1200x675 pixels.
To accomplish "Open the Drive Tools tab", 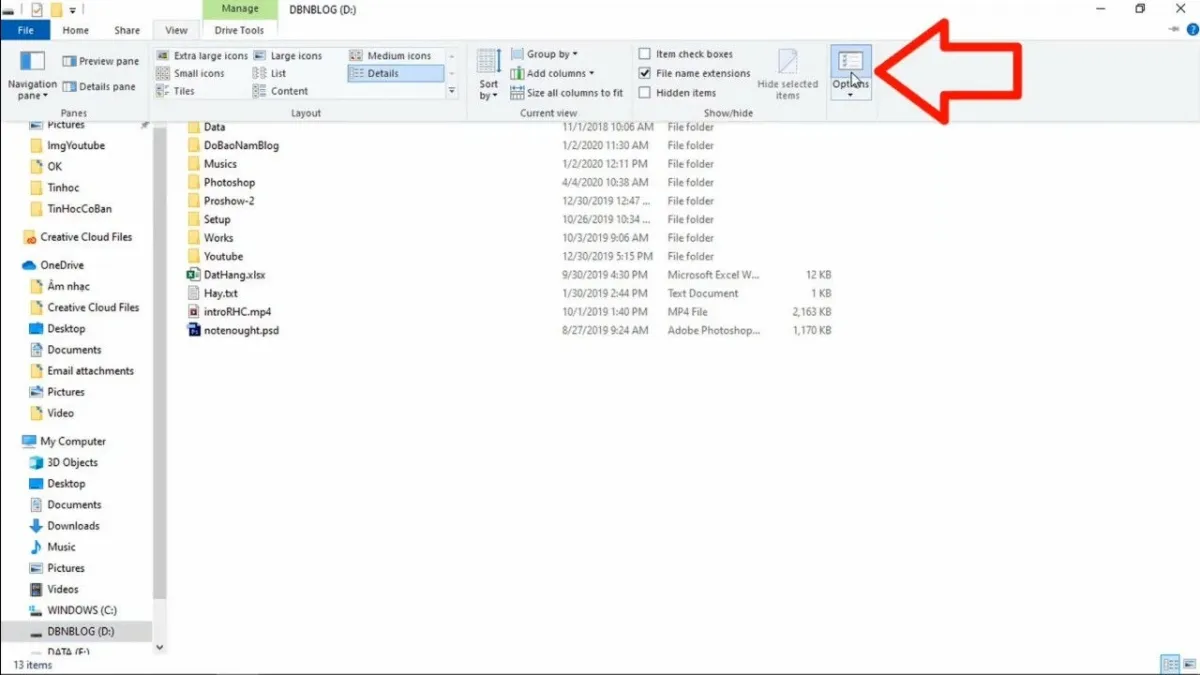I will (x=239, y=30).
